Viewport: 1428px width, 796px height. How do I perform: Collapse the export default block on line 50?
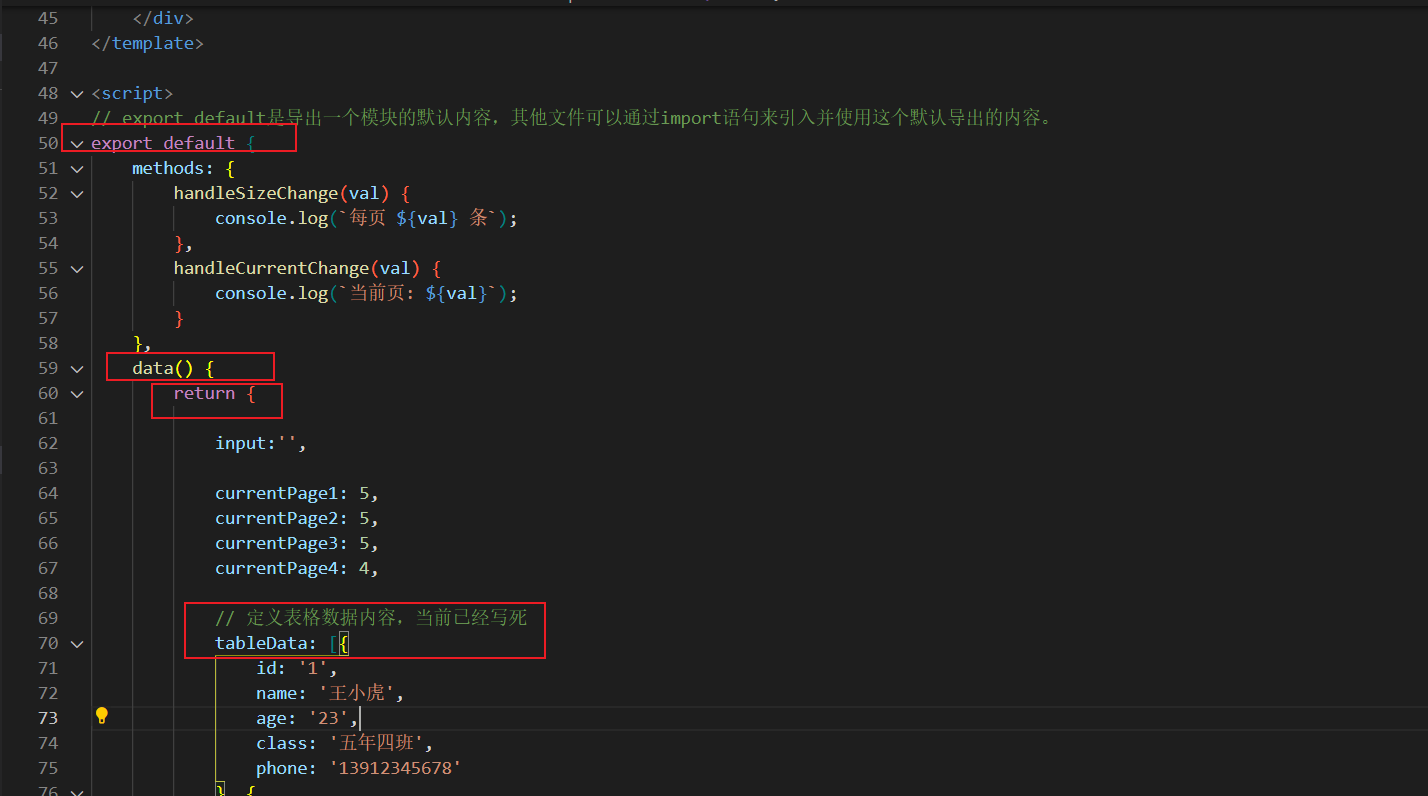(77, 143)
